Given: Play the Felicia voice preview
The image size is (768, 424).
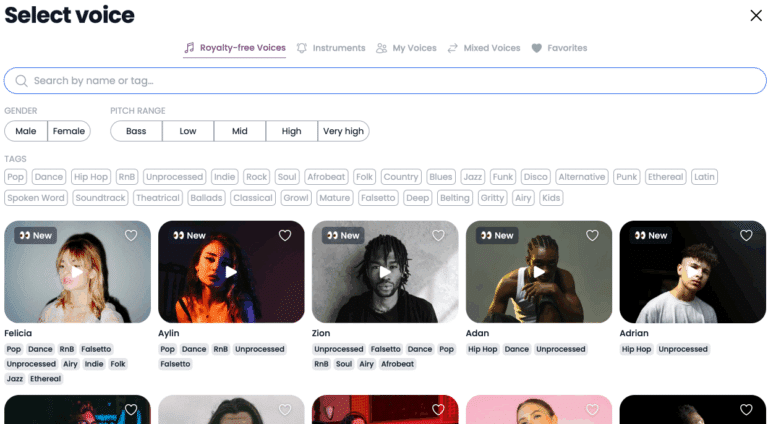Looking at the screenshot, I should point(77,272).
